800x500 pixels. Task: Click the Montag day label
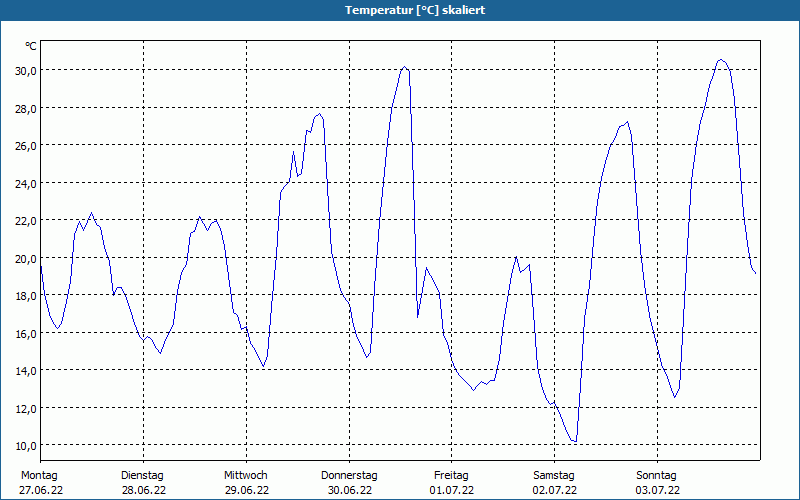click(x=39, y=476)
